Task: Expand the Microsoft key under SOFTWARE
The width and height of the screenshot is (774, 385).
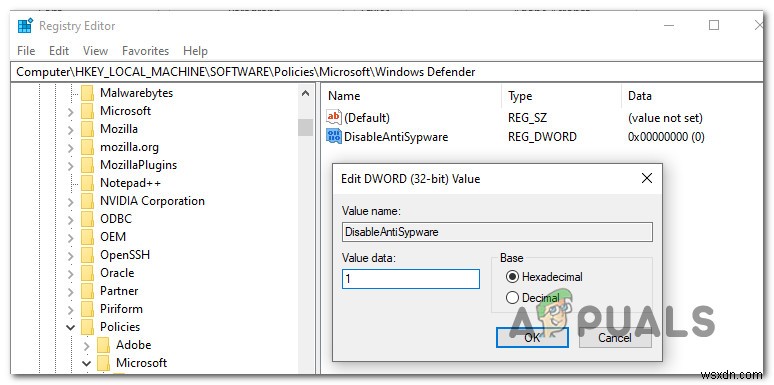Action: pyautogui.click(x=71, y=112)
